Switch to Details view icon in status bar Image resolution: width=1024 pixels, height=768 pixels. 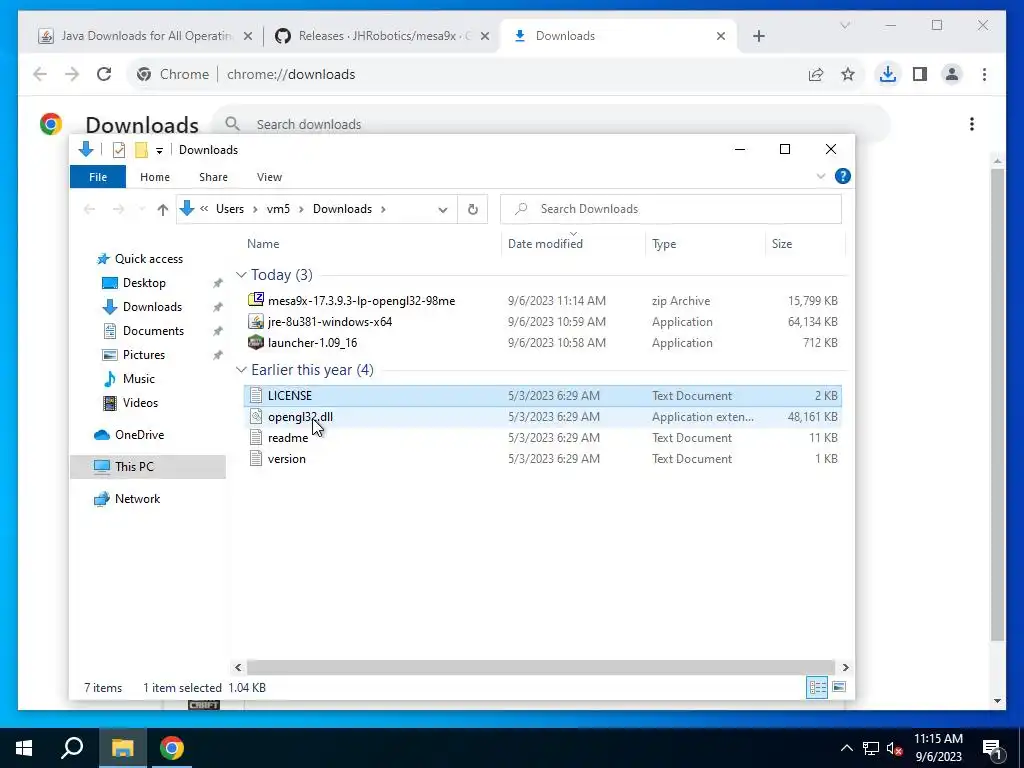(817, 687)
